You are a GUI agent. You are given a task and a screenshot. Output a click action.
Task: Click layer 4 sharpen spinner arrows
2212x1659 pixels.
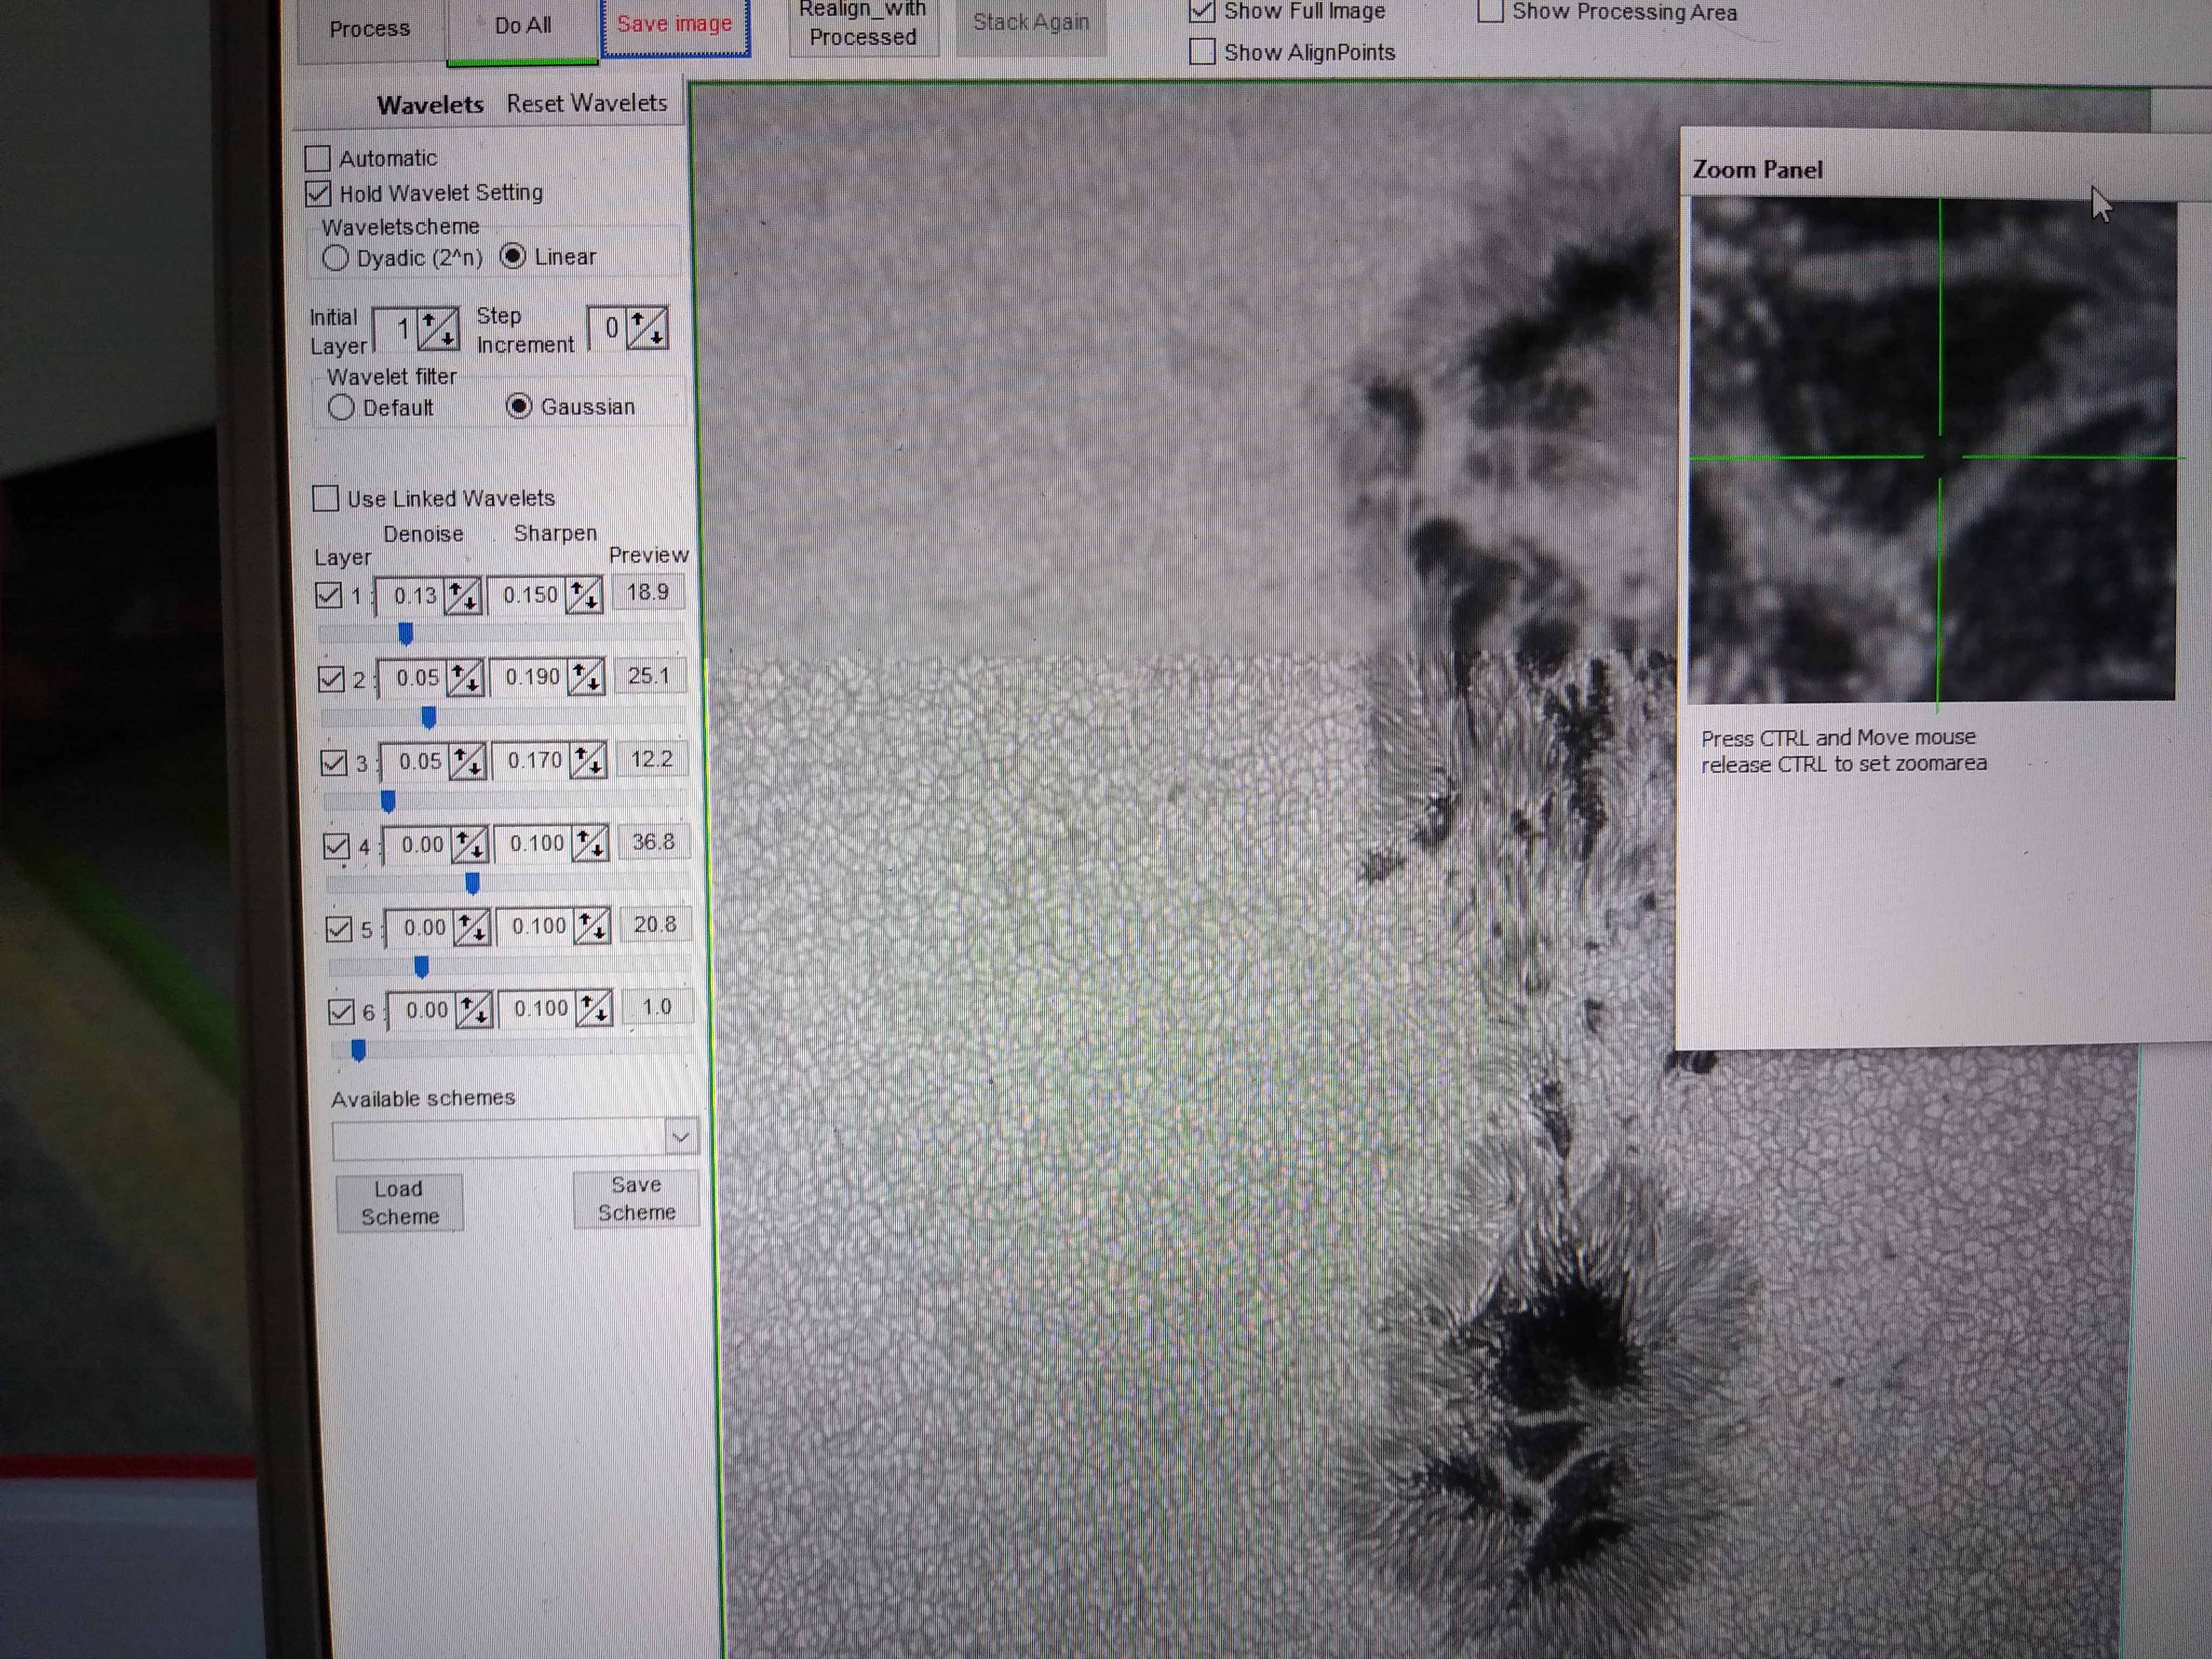click(x=591, y=844)
